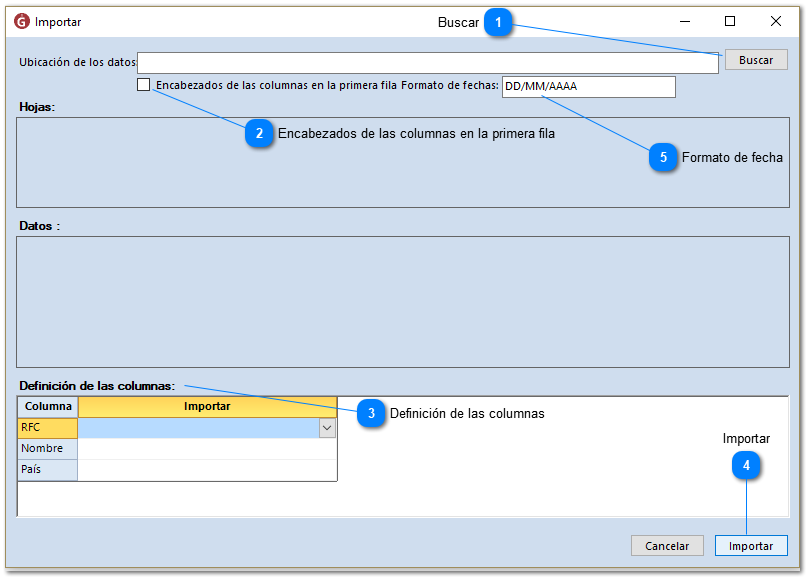The width and height of the screenshot is (809, 580).
Task: Click annotation badge number 3
Action: [x=371, y=413]
